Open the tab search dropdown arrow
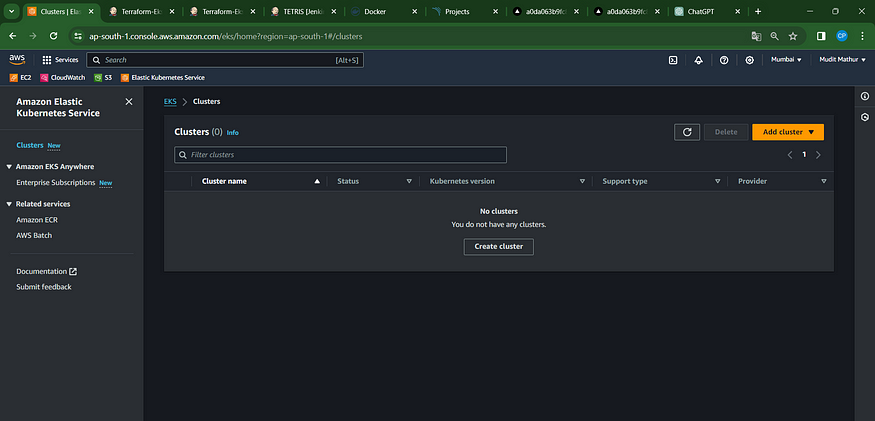 pyautogui.click(x=11, y=11)
